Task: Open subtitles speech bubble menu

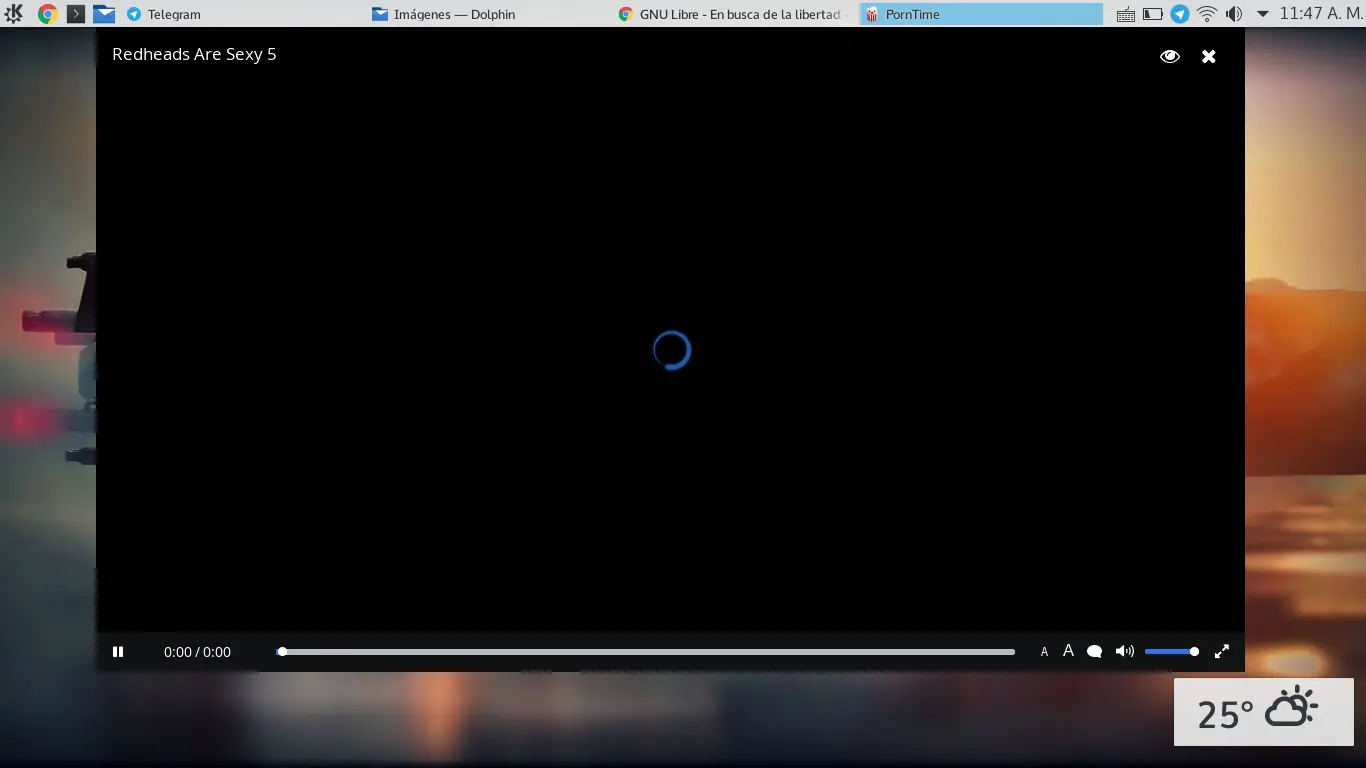Action: 1094,652
